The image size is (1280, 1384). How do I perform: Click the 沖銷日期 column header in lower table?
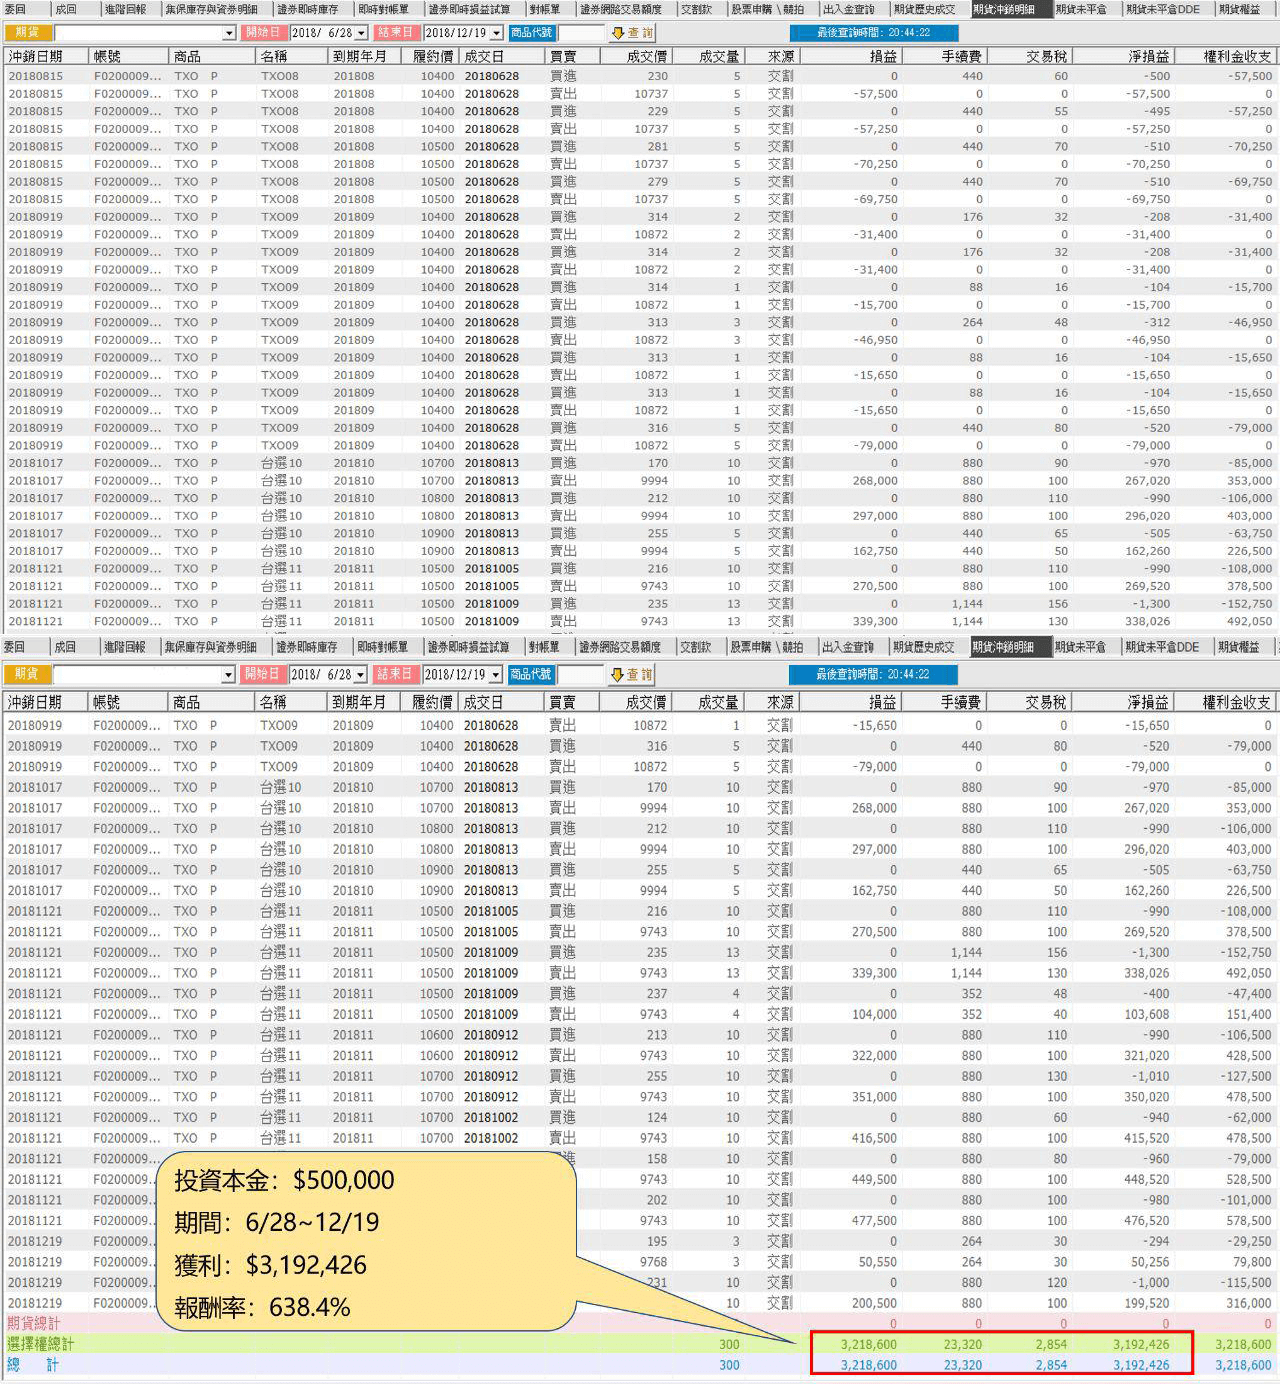[35, 702]
